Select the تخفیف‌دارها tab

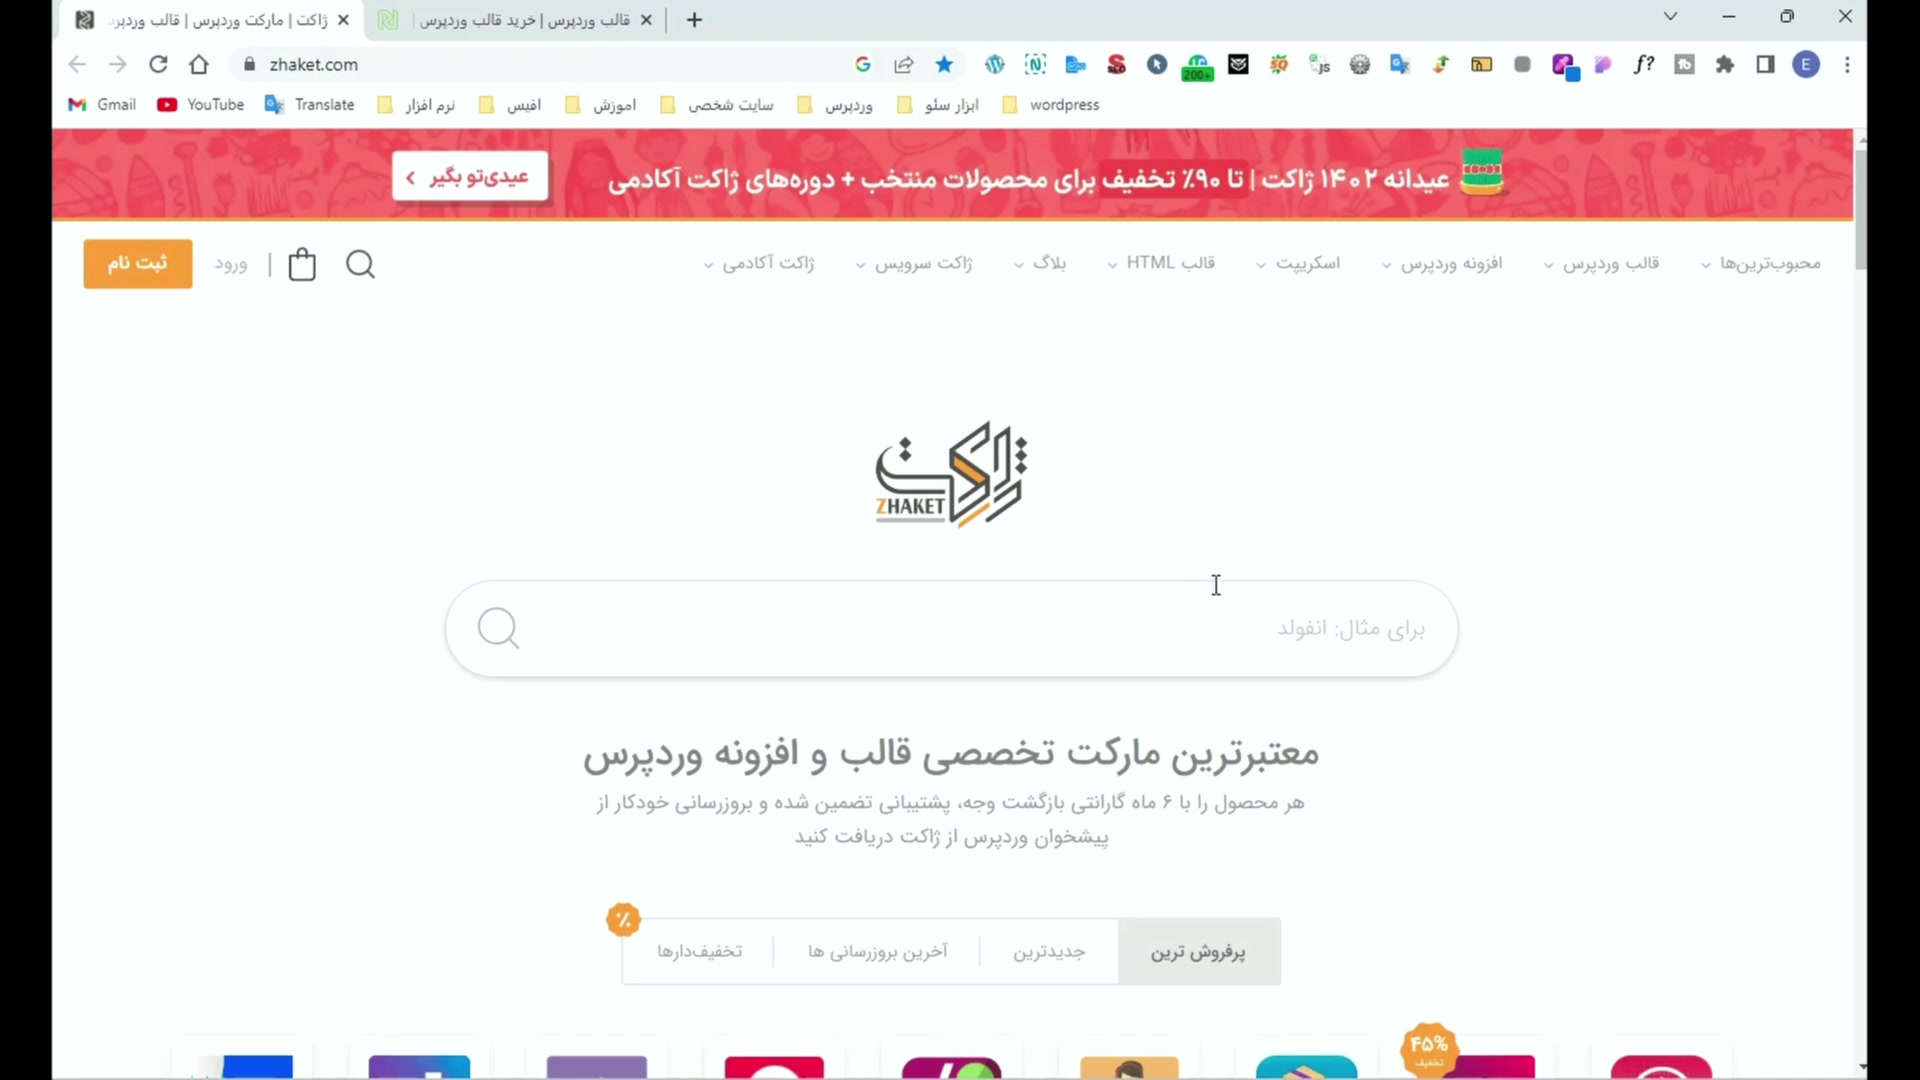(x=699, y=952)
